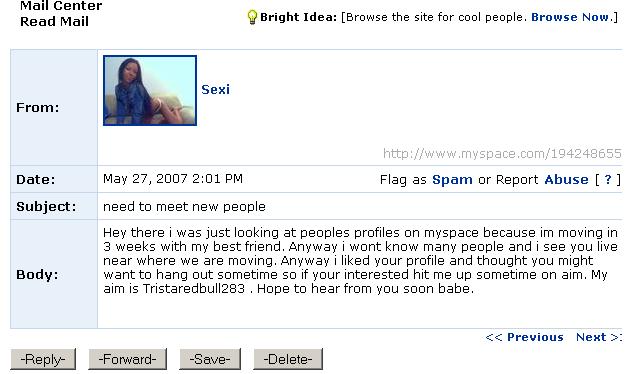Screen dimensions: 634x374
Task: Click the Reply button
Action: pos(43,359)
